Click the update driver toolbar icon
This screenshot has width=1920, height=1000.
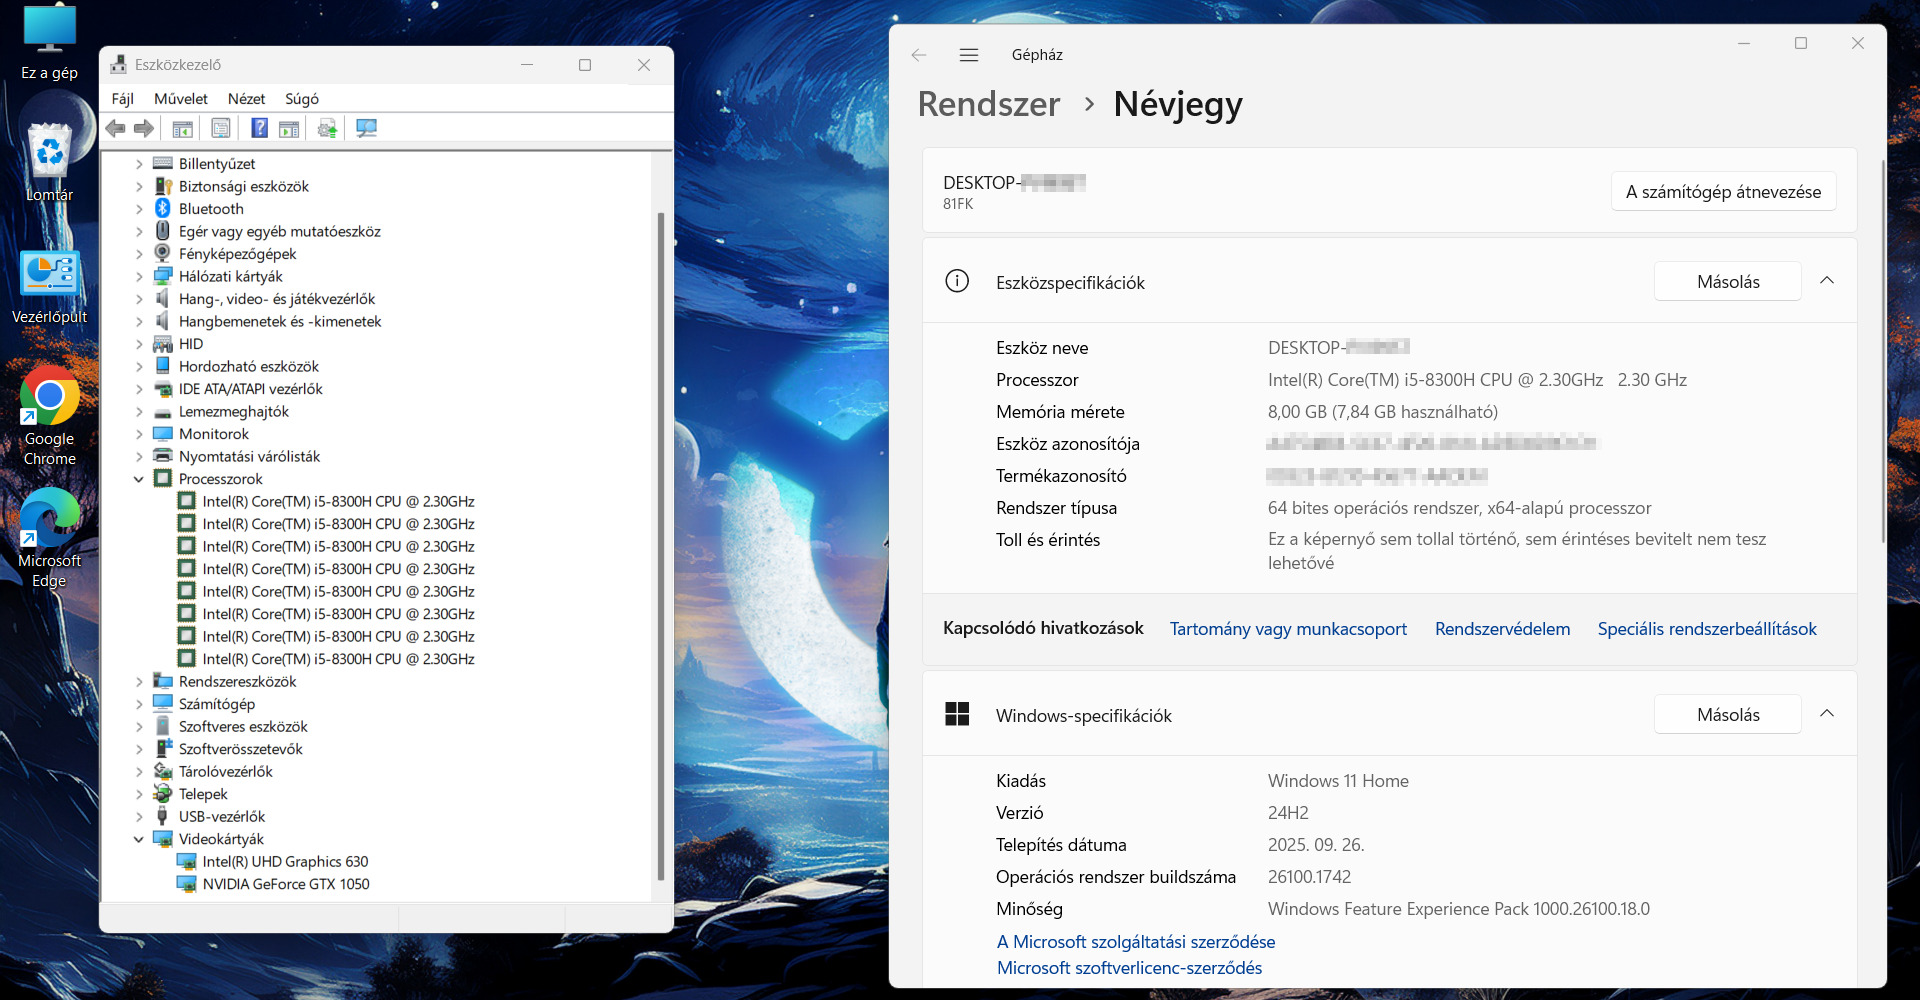coord(327,128)
